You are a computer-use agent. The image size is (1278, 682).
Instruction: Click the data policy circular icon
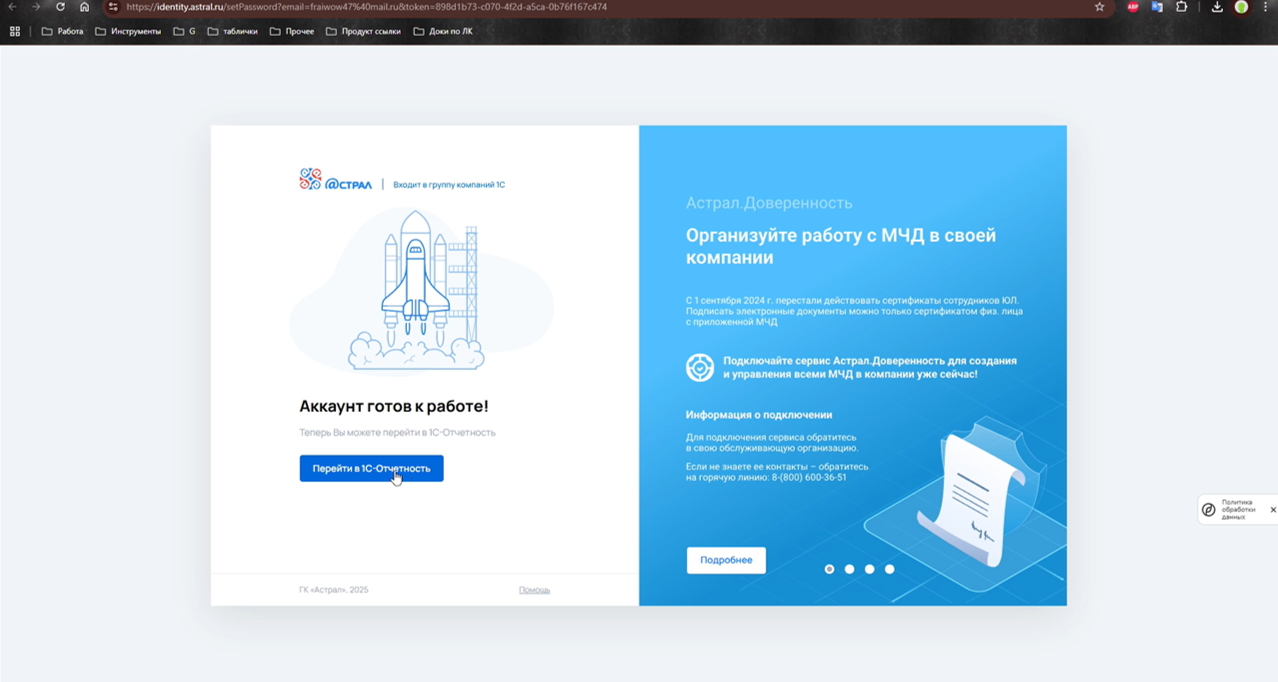[1208, 510]
